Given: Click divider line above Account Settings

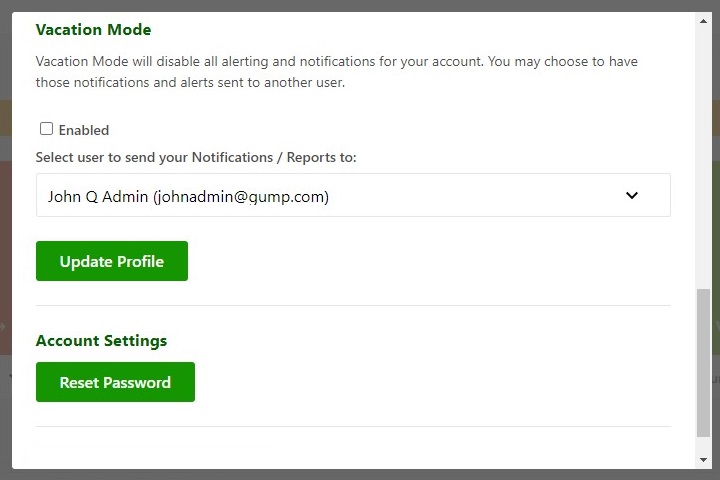Looking at the screenshot, I should (352, 306).
